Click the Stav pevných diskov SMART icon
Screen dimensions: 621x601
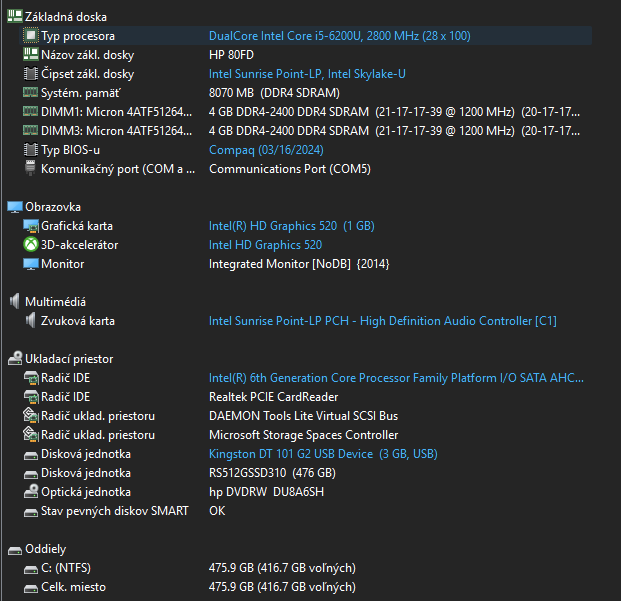pyautogui.click(x=30, y=512)
